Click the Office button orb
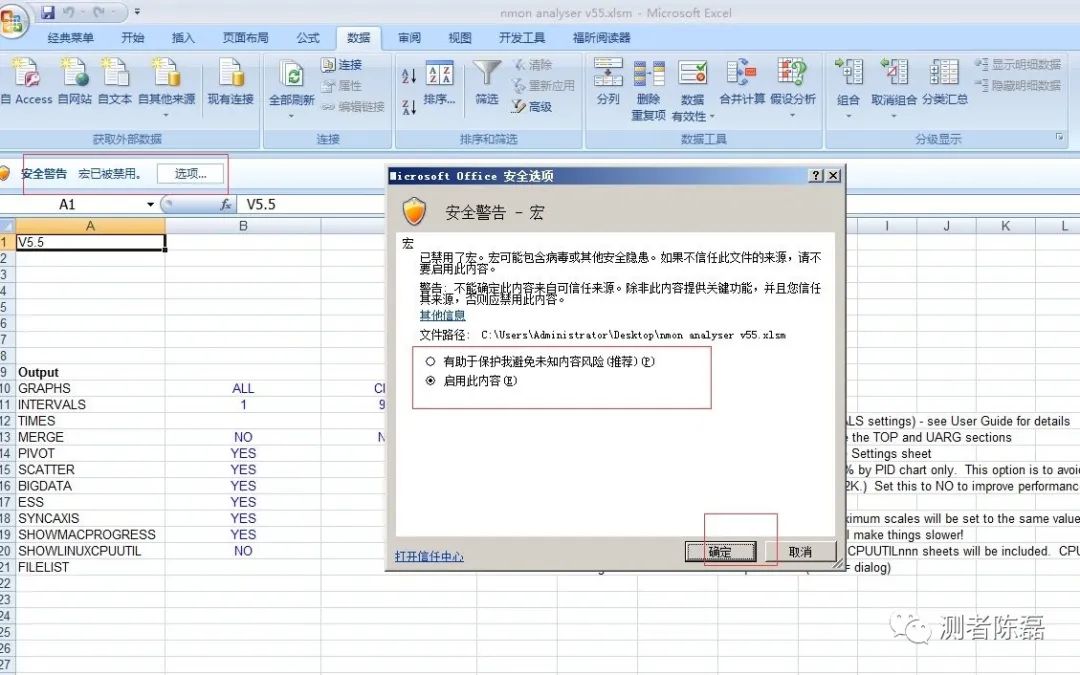 click(x=12, y=21)
